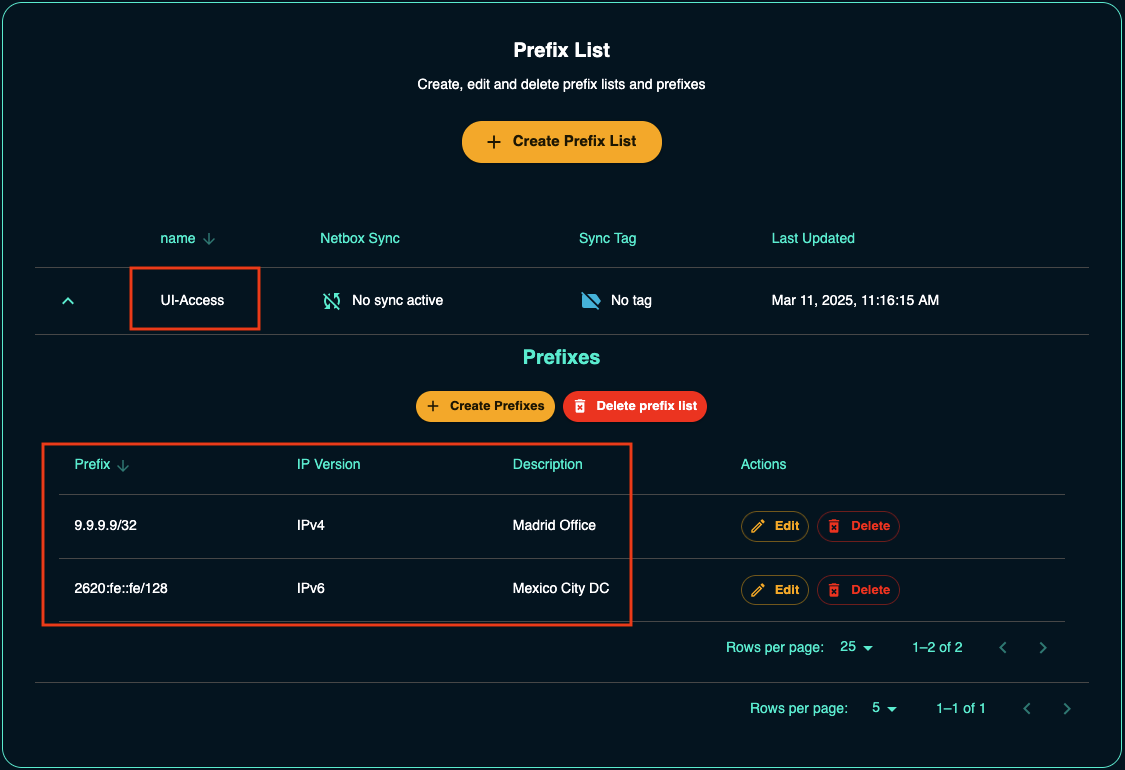Sort prefixes by IP Version header
This screenshot has width=1125, height=770.
(x=328, y=465)
